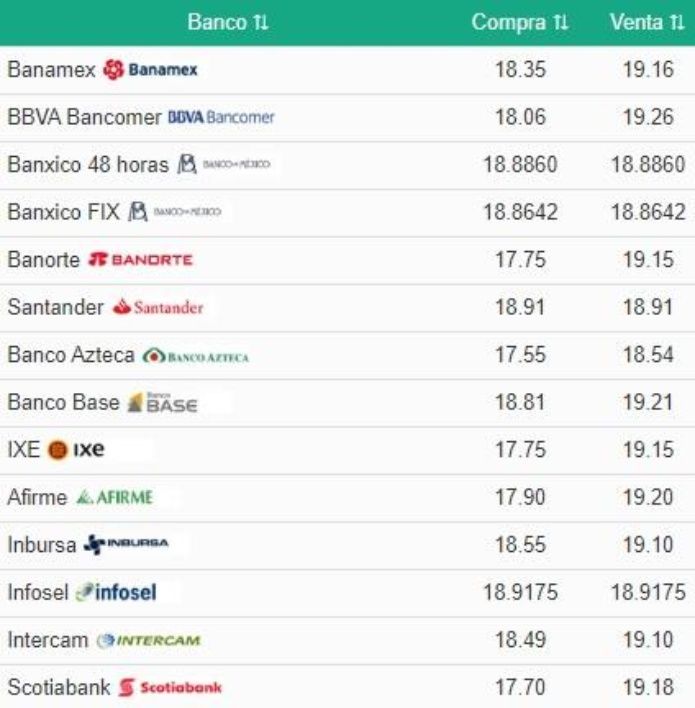Sort table by Banco column
This screenshot has height=708, width=695.
(228, 22)
